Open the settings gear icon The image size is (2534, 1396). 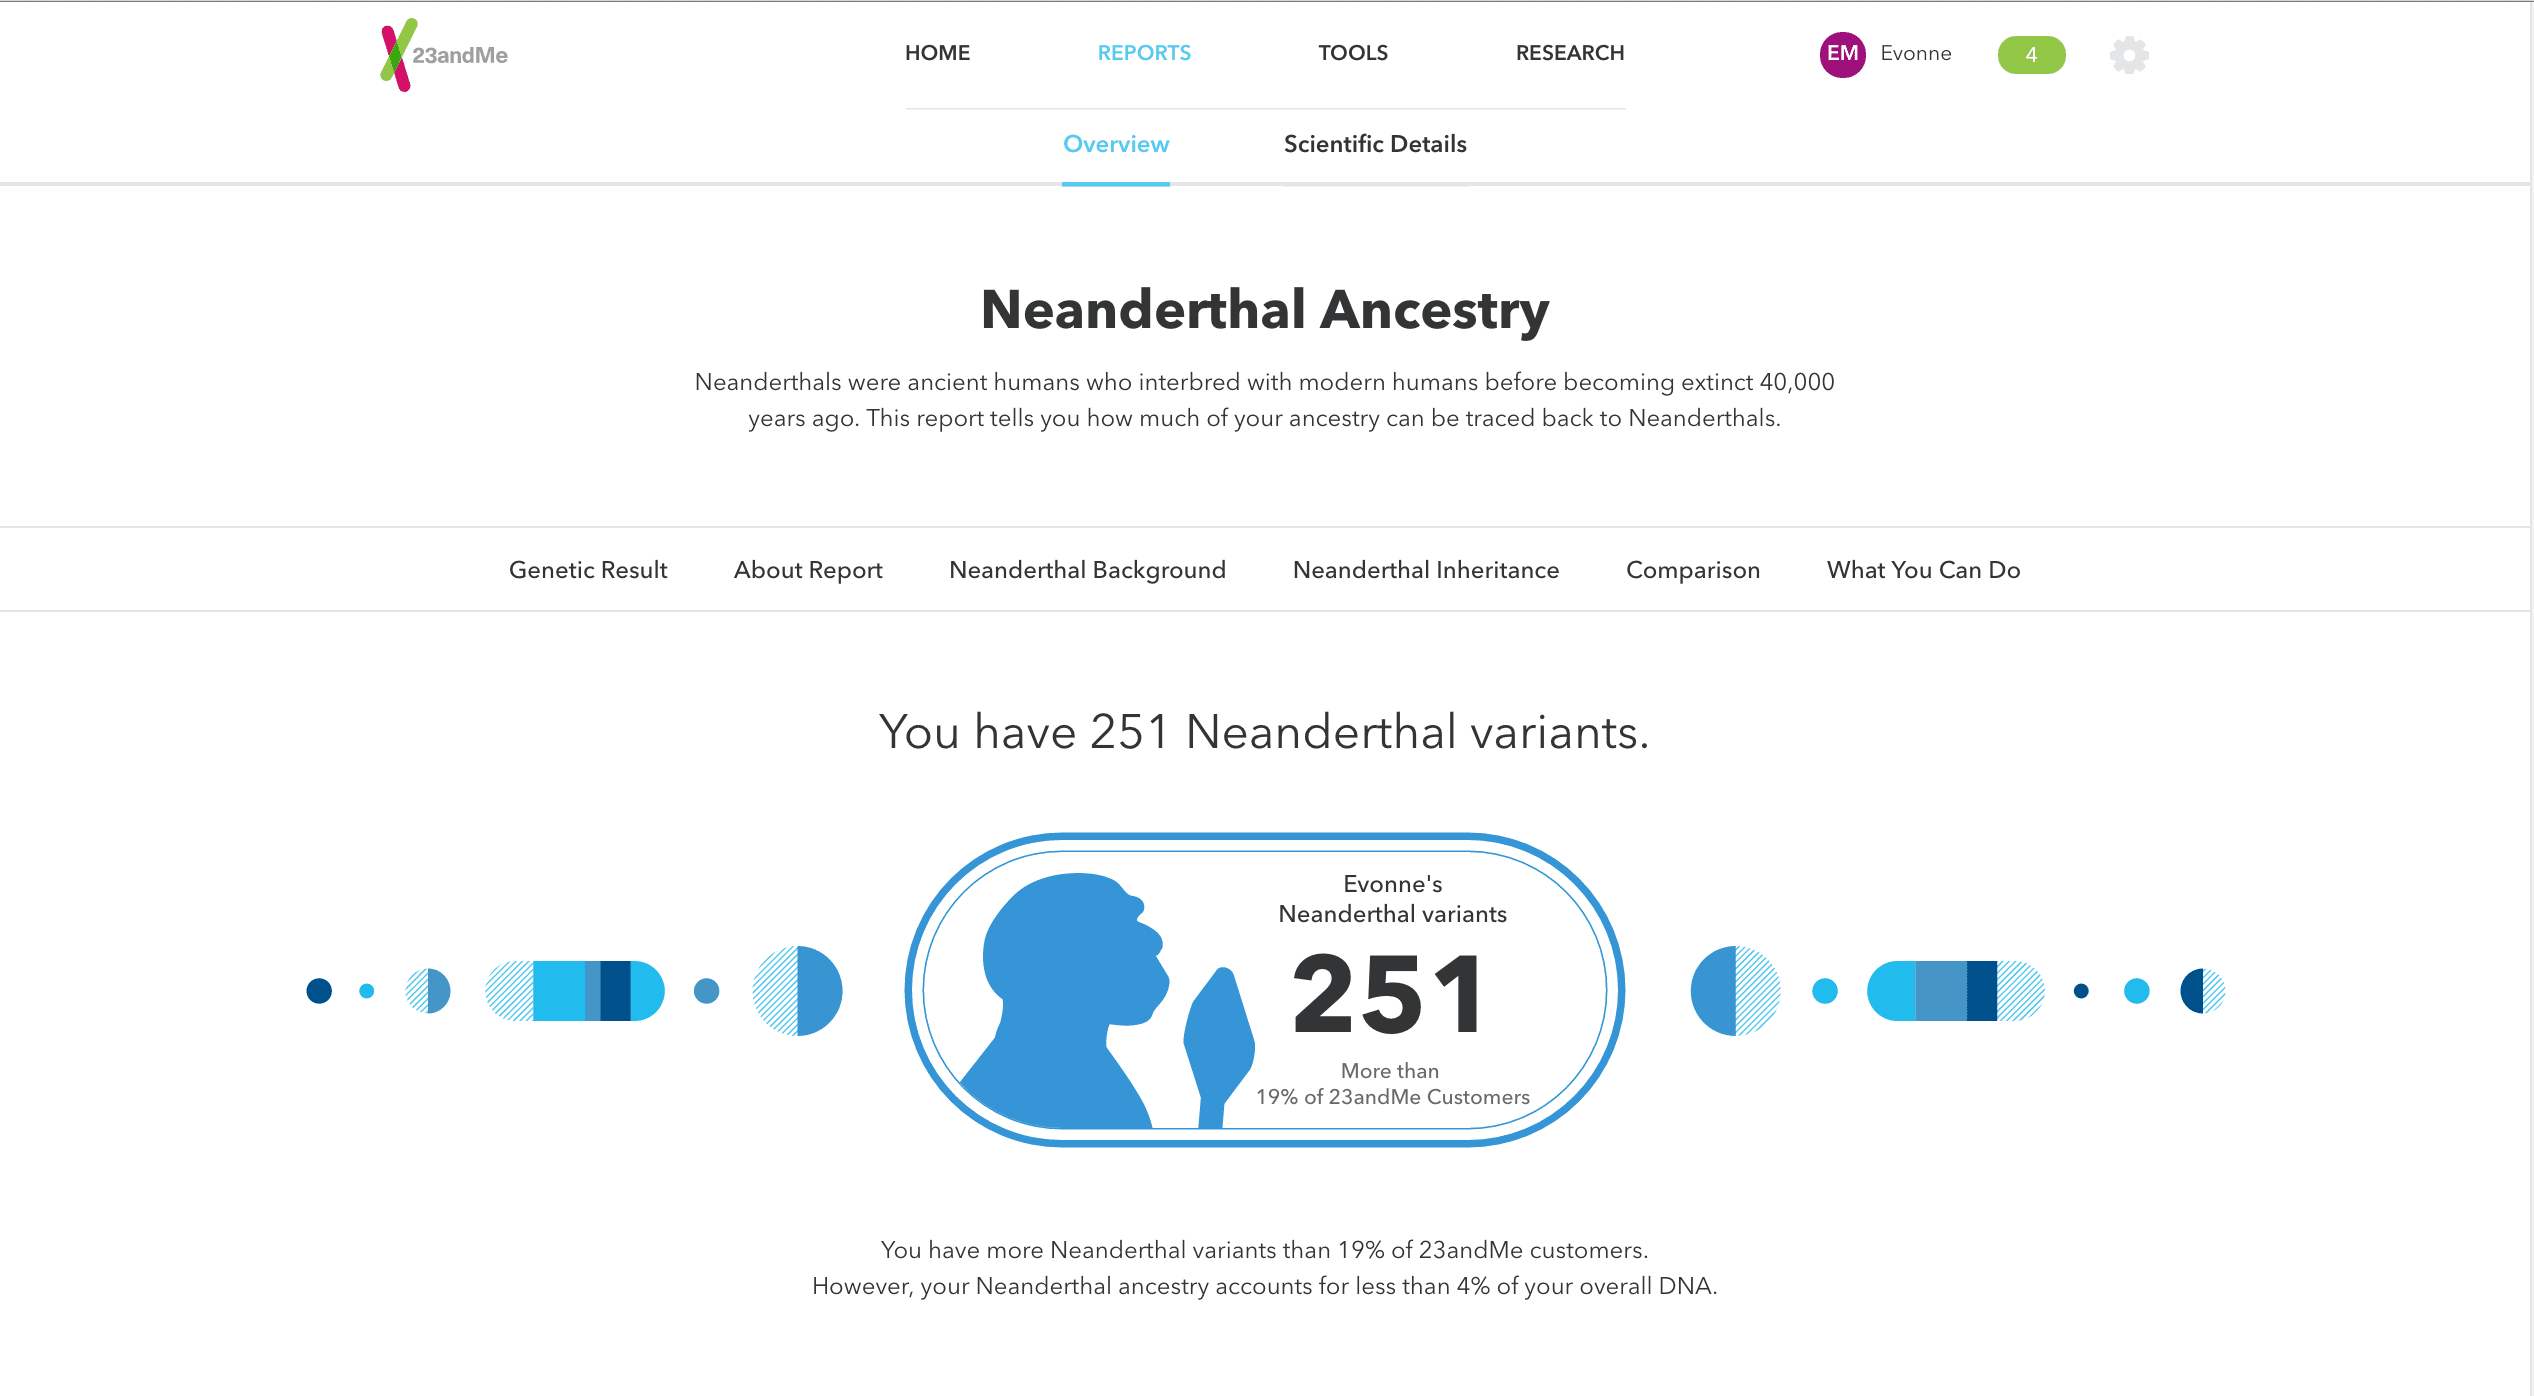tap(2129, 55)
